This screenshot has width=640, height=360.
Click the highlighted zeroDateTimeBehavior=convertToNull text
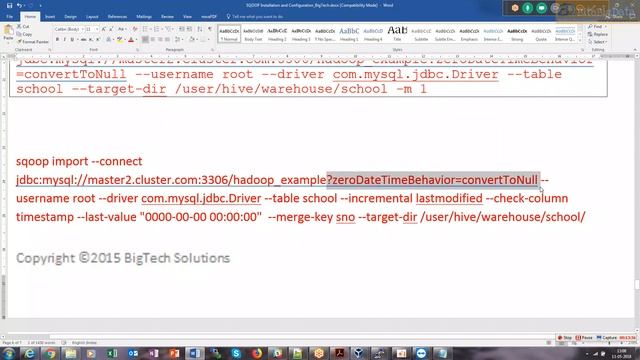433,180
